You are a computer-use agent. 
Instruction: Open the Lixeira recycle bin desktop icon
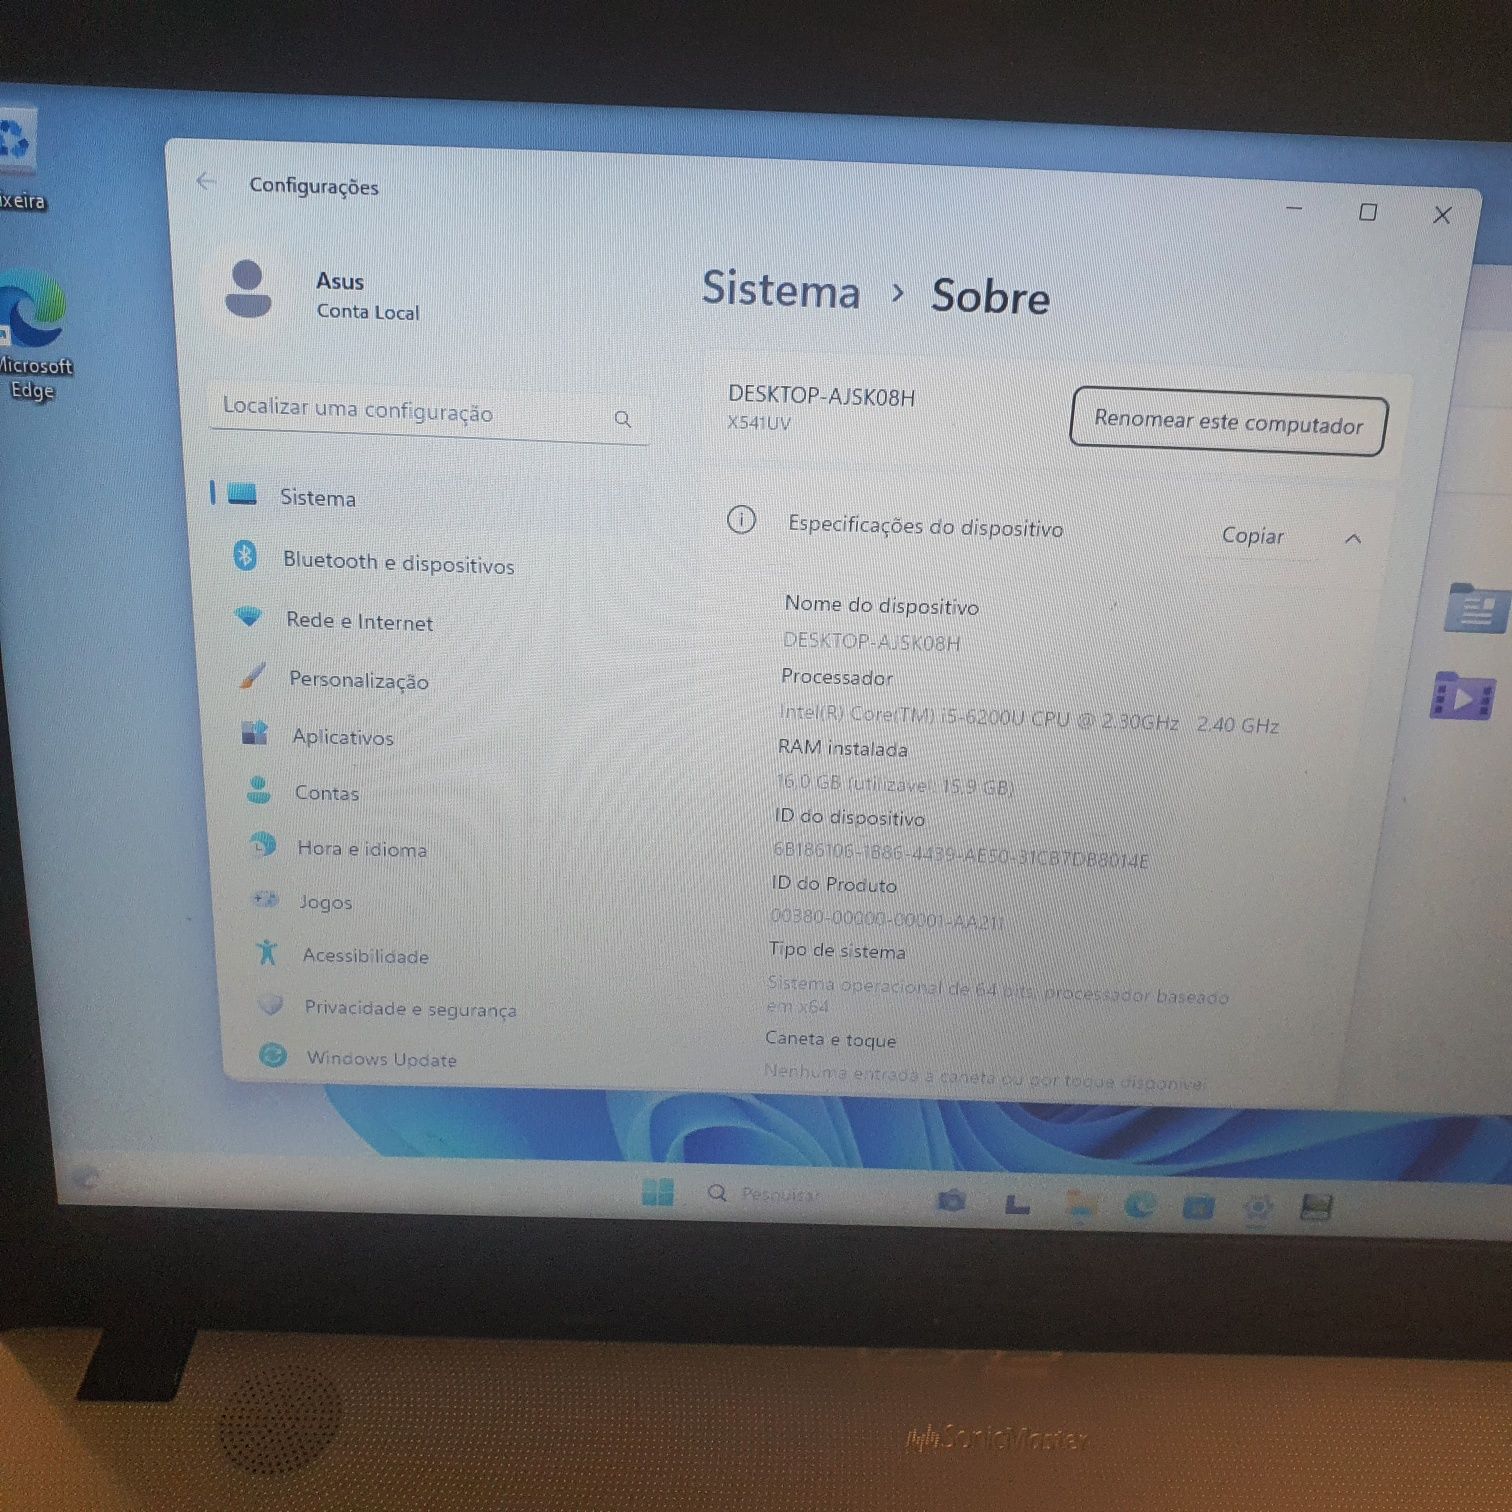tap(20, 160)
